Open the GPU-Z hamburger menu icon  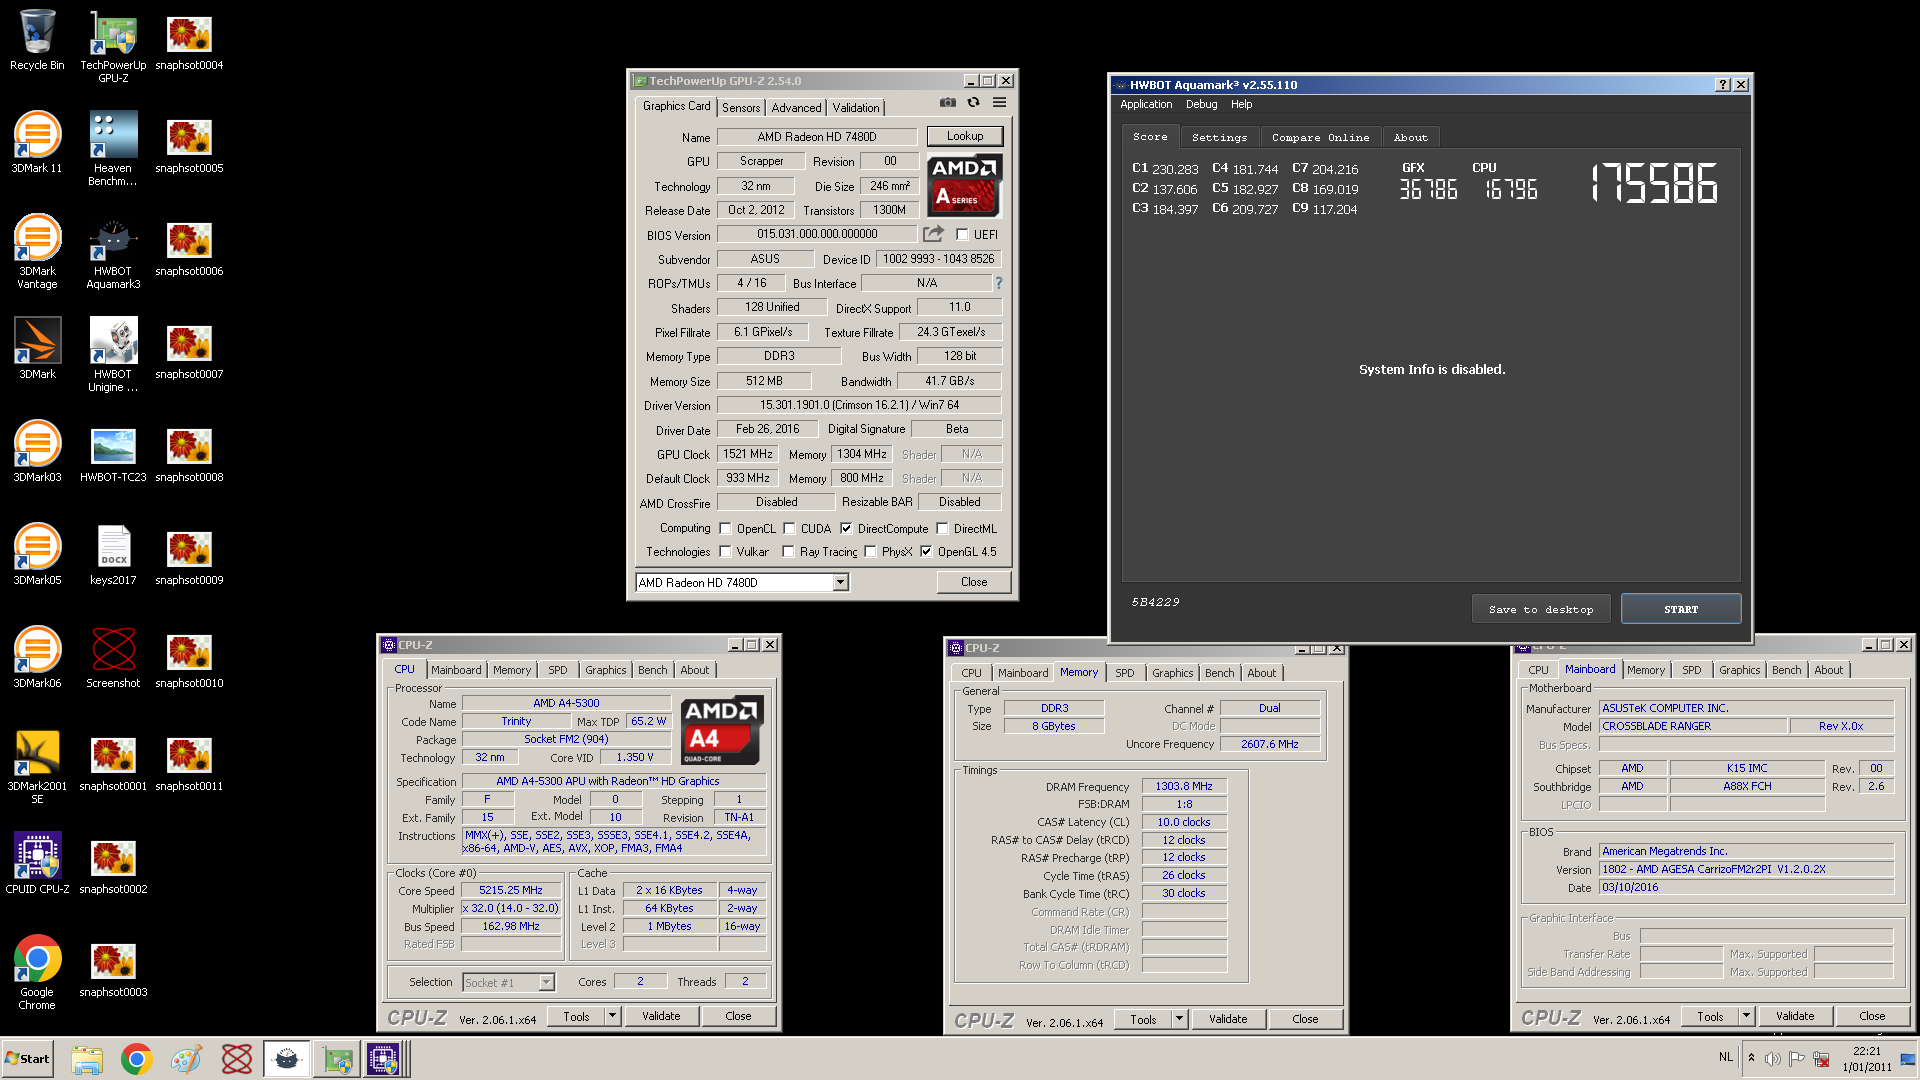[999, 103]
